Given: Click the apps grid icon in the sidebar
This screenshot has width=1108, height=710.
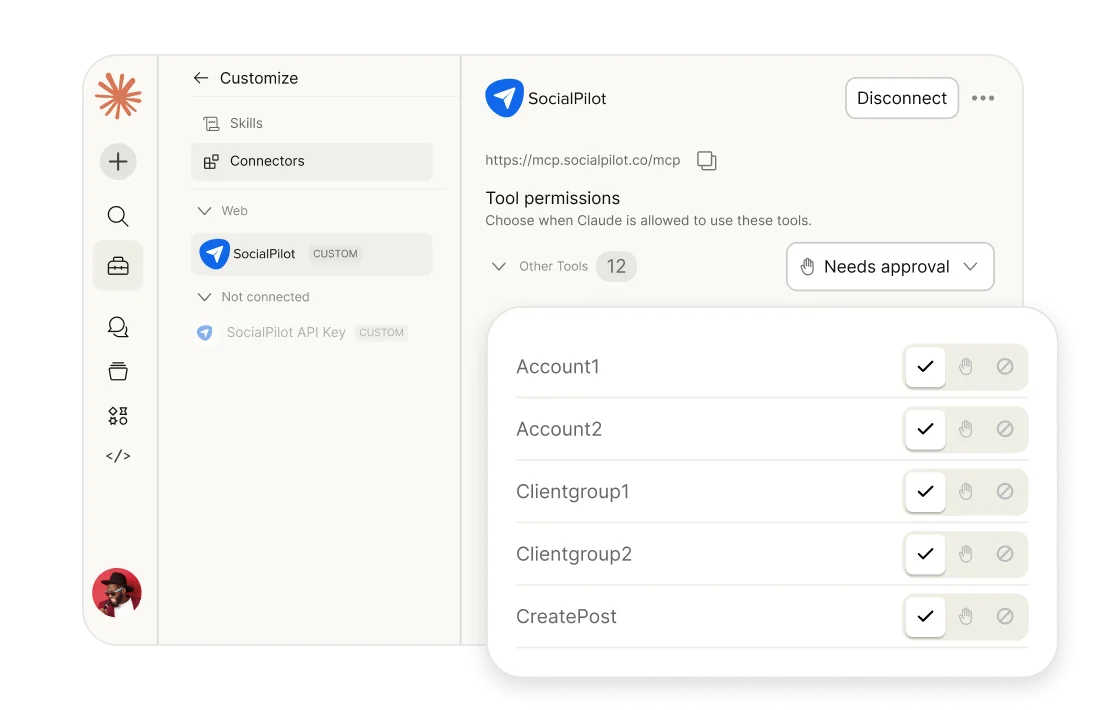Looking at the screenshot, I should (117, 415).
